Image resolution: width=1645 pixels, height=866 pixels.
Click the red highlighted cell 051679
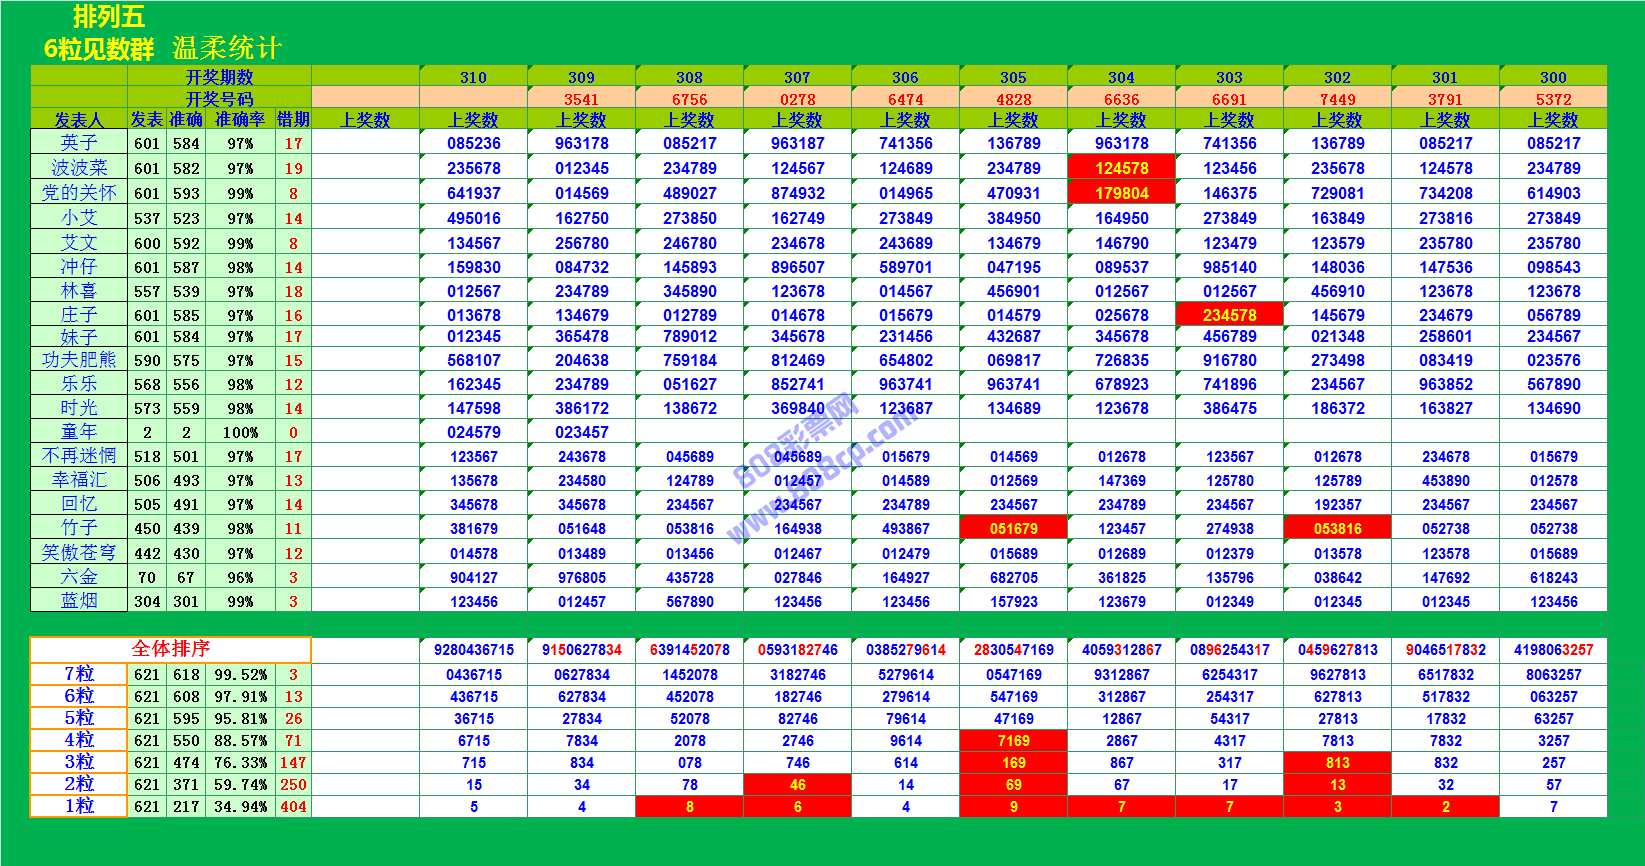(x=1013, y=529)
